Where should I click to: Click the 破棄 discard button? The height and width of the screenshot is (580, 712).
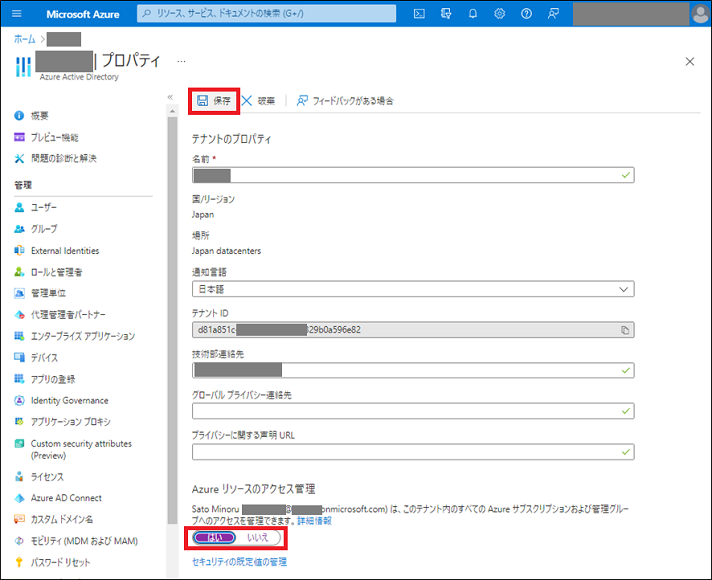[x=258, y=101]
